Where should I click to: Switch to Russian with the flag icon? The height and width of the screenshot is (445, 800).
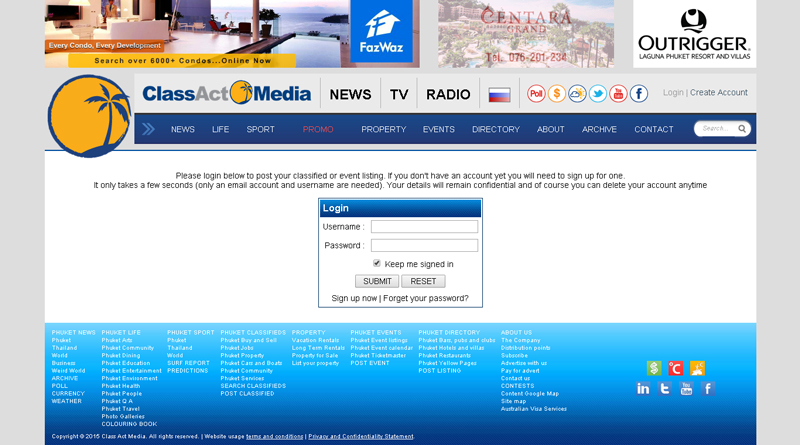(x=499, y=95)
